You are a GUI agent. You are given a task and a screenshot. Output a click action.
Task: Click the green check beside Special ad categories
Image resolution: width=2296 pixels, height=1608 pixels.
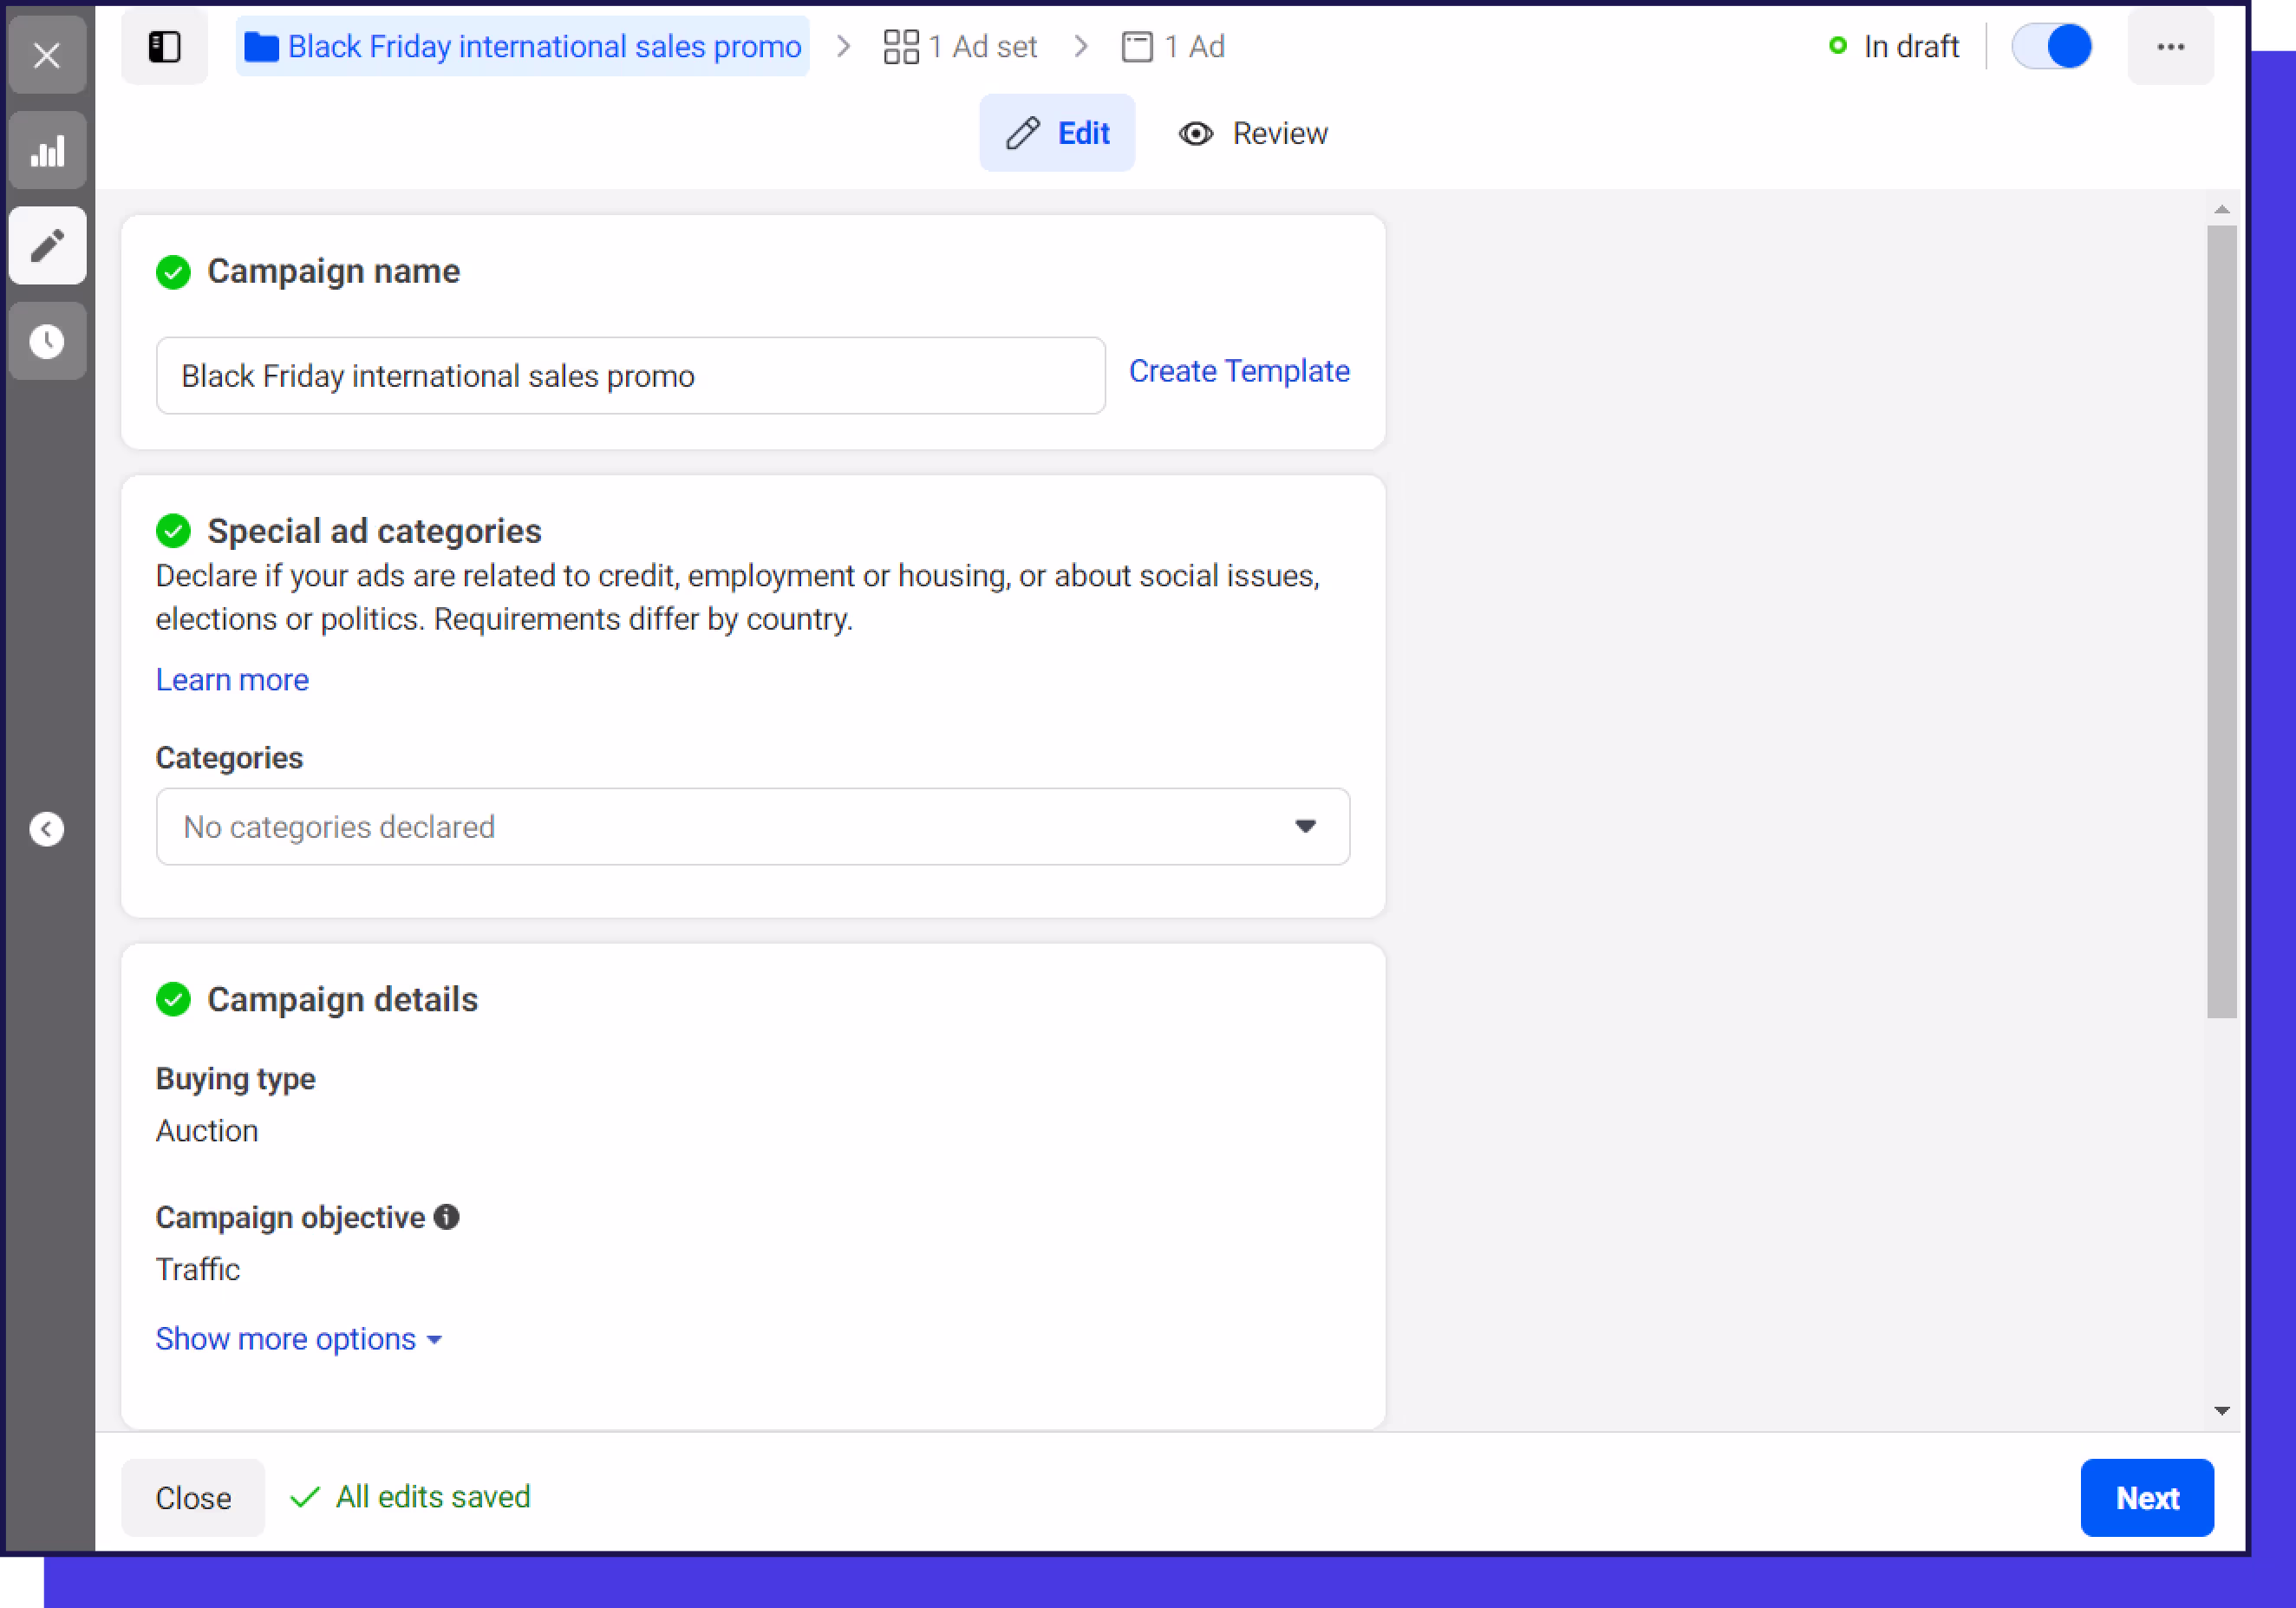(173, 531)
